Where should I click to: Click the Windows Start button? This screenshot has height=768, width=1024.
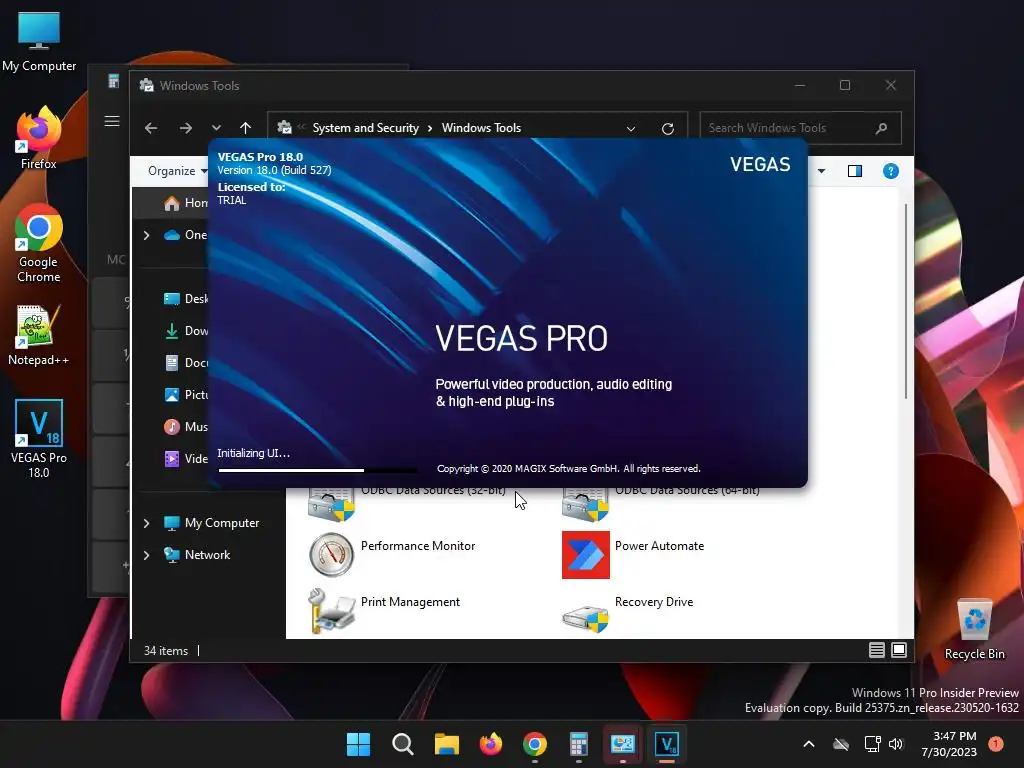coord(358,744)
